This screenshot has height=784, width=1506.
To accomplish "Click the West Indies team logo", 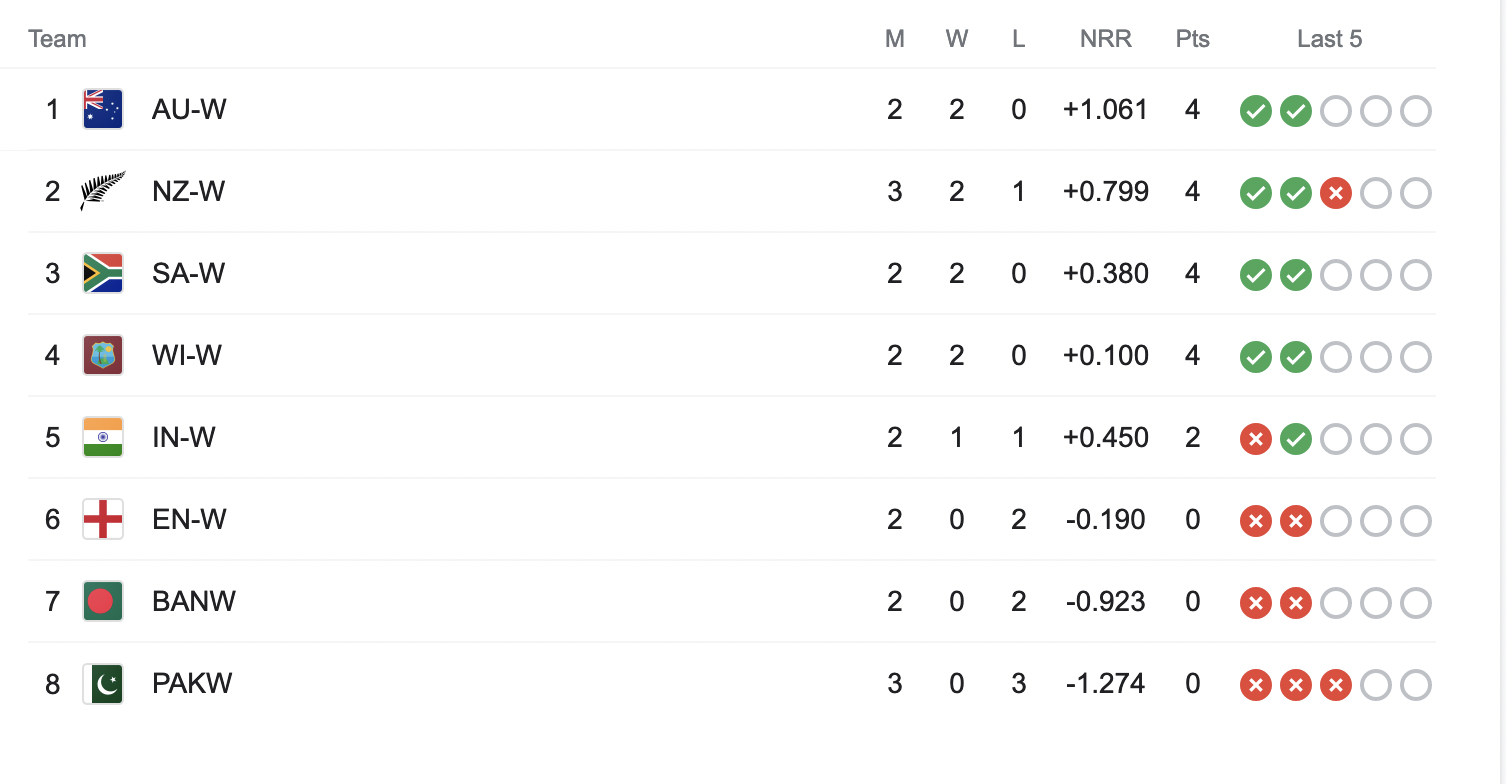I will 103,355.
